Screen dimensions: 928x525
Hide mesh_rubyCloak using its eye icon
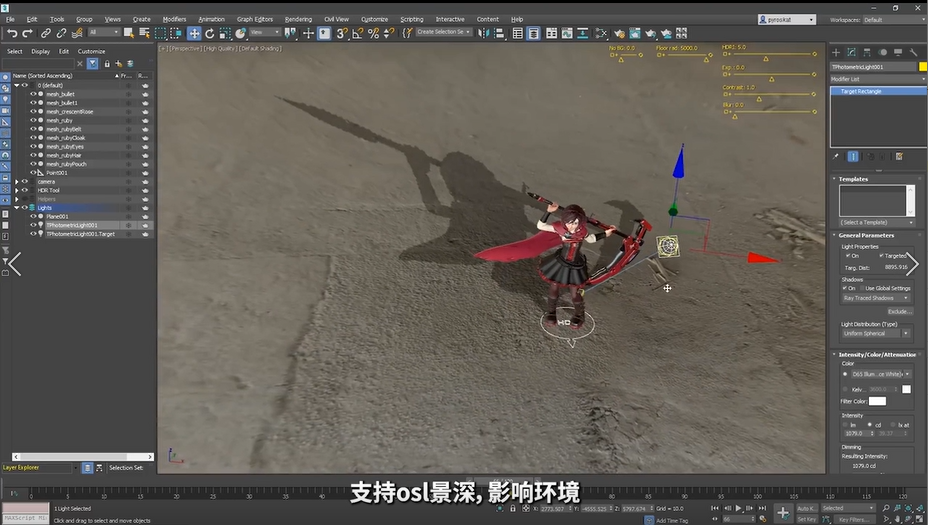[33, 137]
